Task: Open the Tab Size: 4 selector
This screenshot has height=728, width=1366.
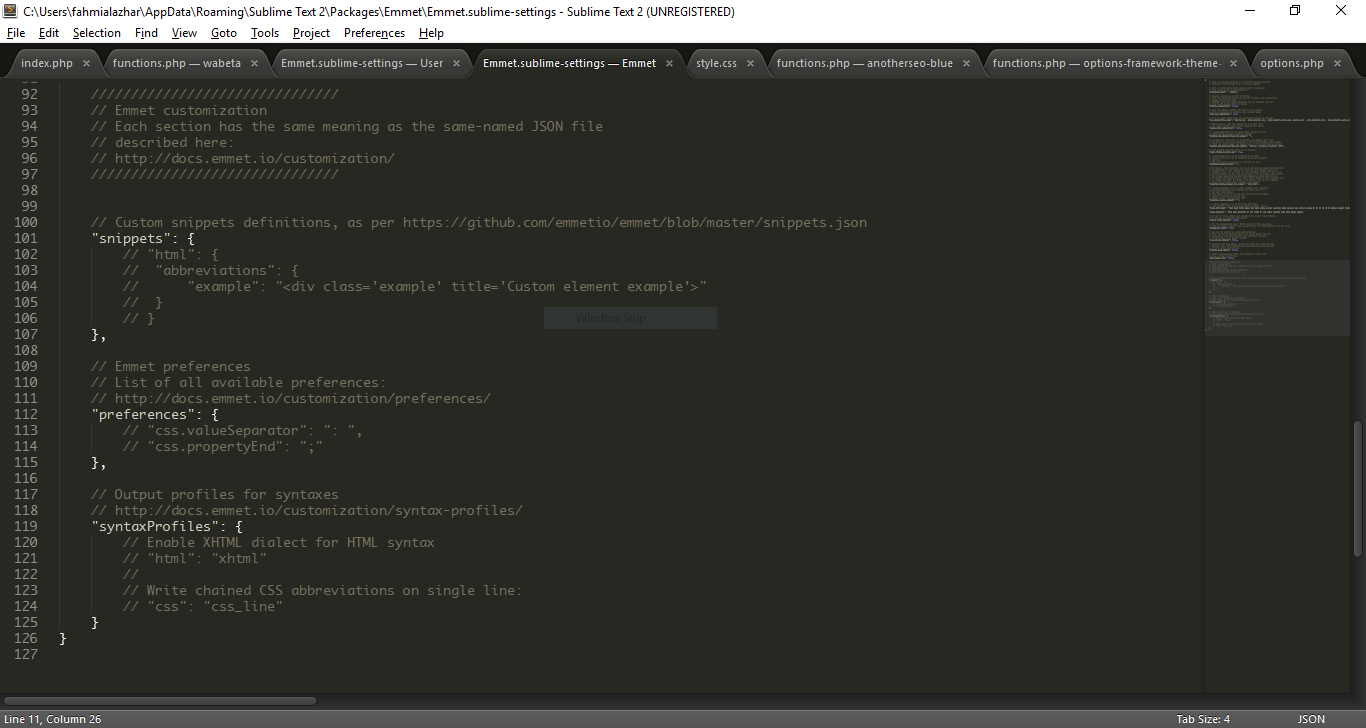Action: 1203,719
